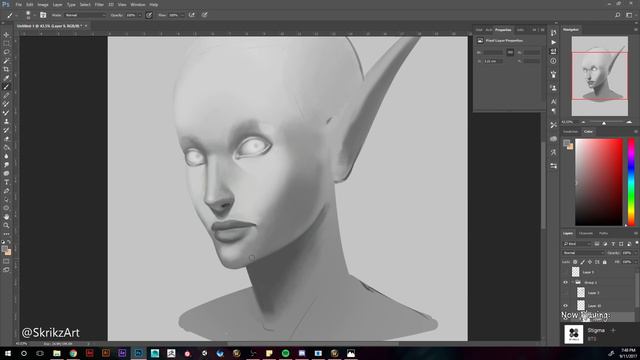640x360 pixels.
Task: Toggle pressure for opacity button
Action: click(x=149, y=15)
